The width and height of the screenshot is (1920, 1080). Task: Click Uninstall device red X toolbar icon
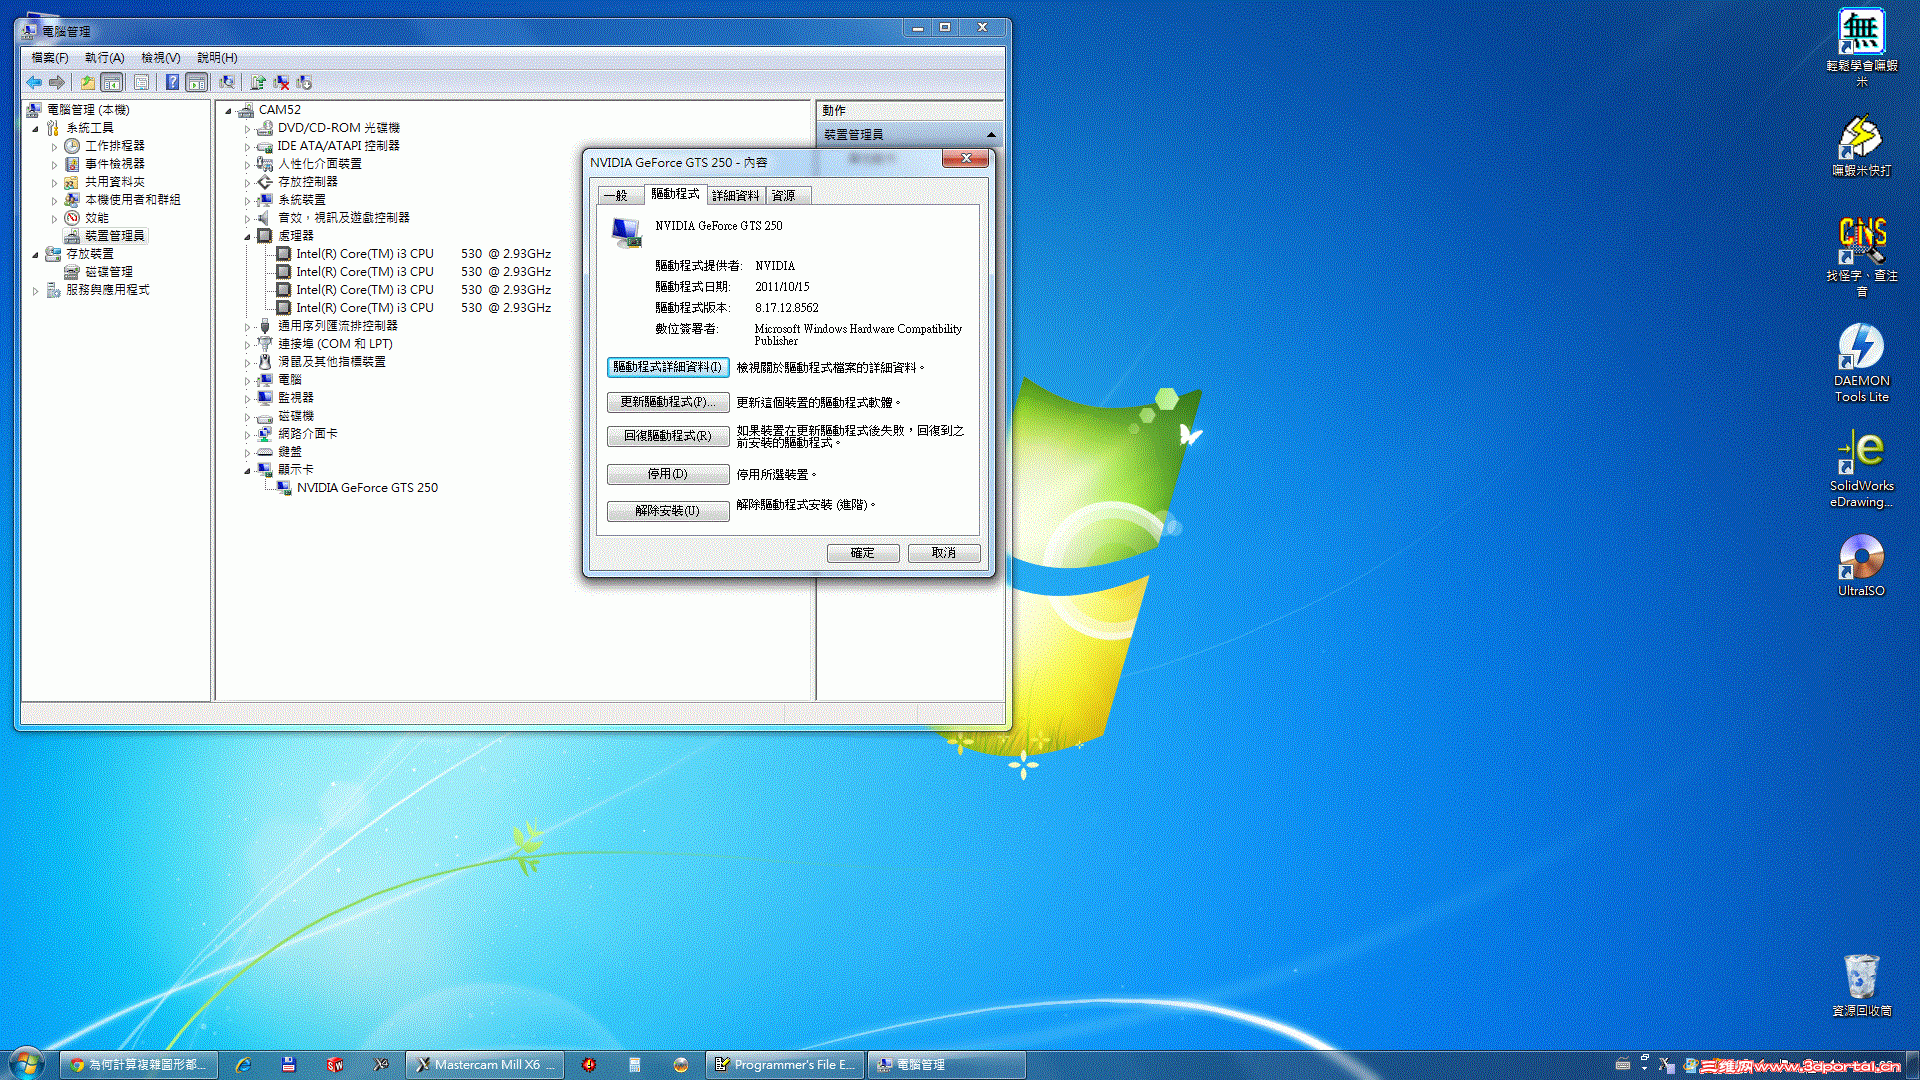pos(281,83)
